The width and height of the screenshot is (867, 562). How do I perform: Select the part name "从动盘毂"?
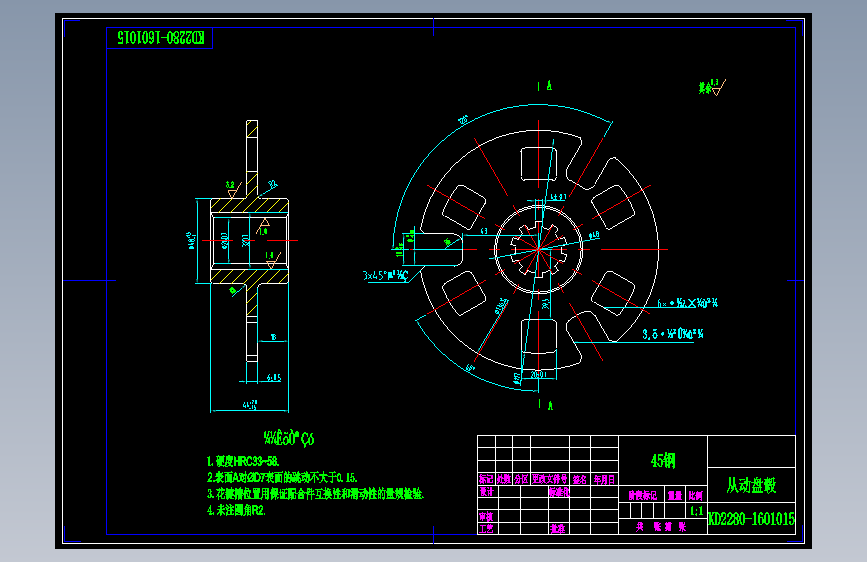coord(751,486)
